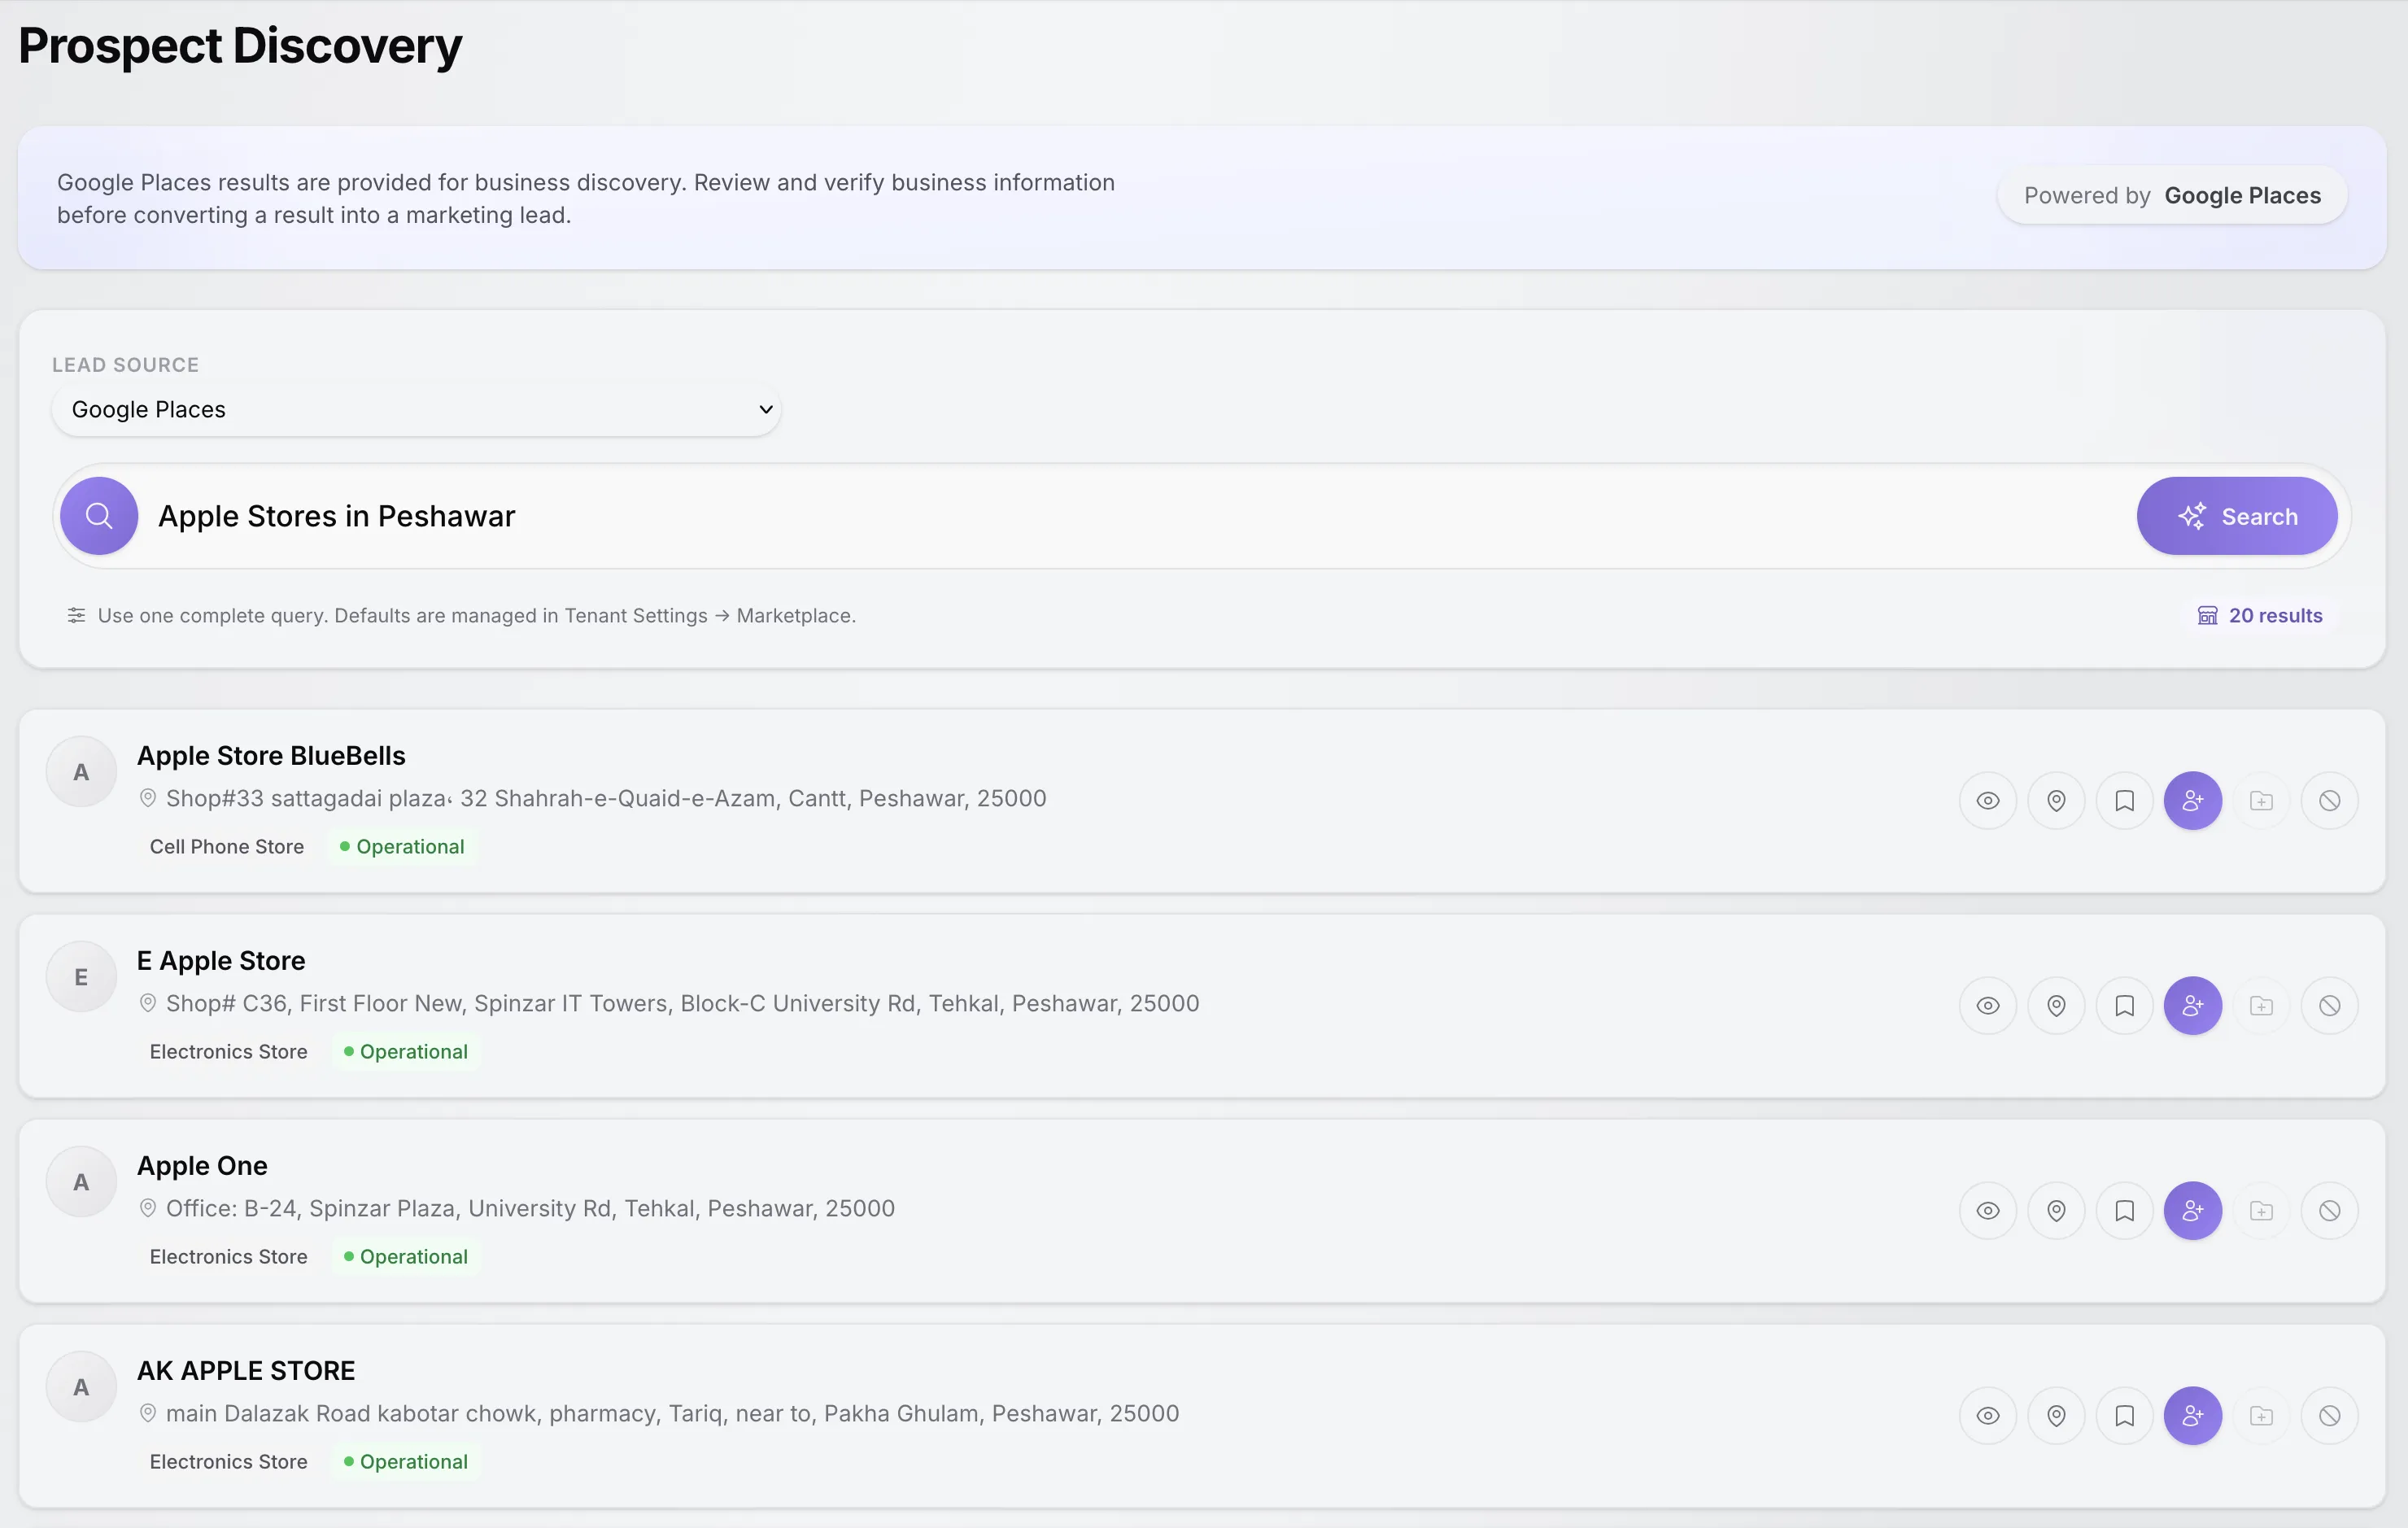Click the main Dalazak Road address
This screenshot has height=1528, width=2408.
[x=672, y=1414]
